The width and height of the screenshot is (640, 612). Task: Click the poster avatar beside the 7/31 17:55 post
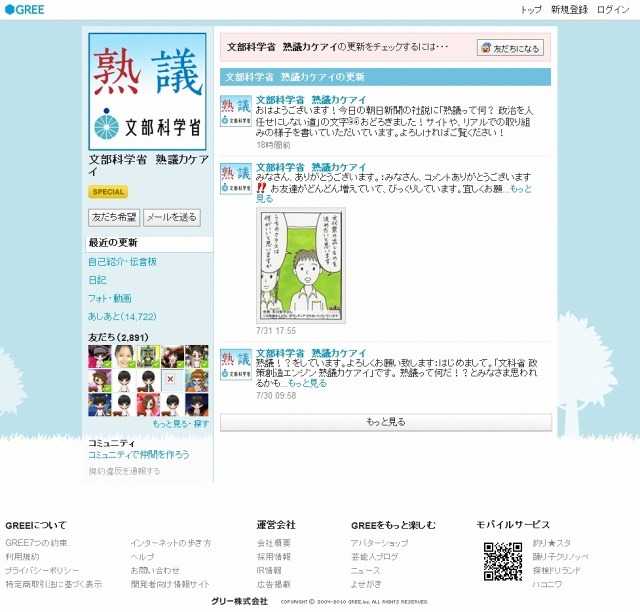pyautogui.click(x=236, y=179)
